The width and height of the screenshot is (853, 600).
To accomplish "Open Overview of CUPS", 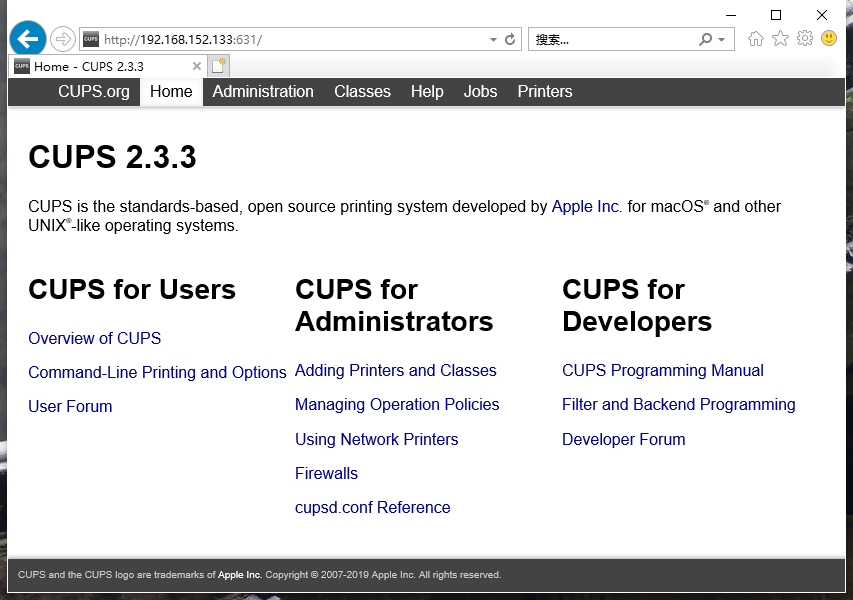I will click(94, 338).
